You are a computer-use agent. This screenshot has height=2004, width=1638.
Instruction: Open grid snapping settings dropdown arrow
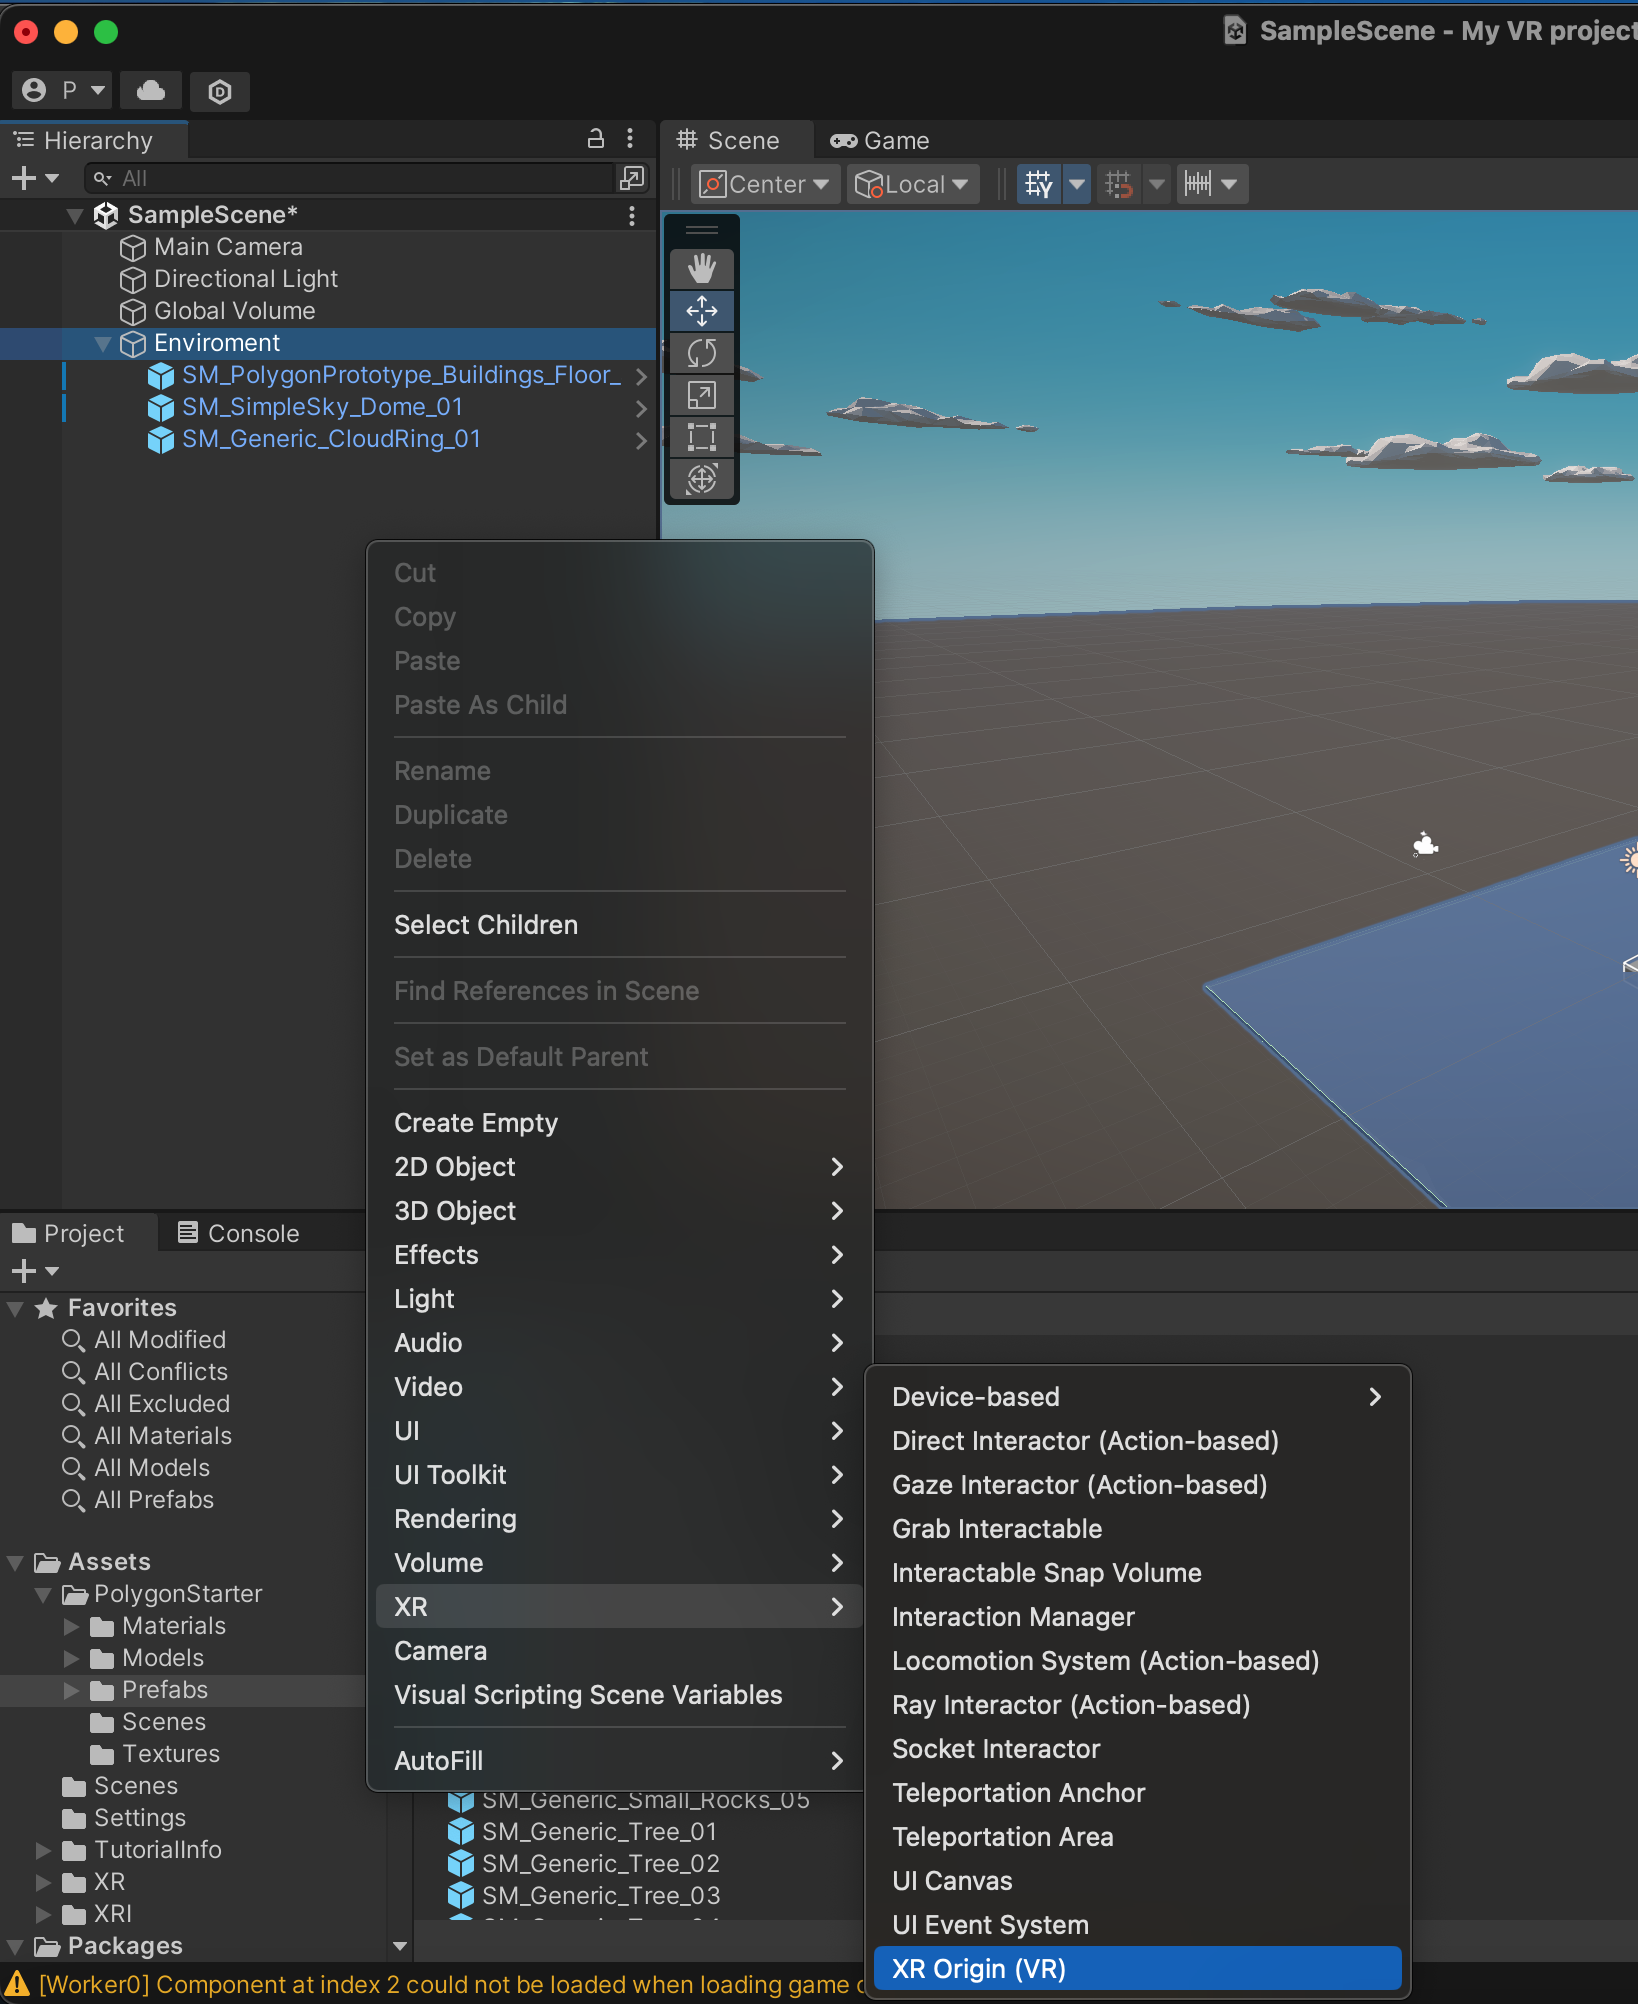1077,184
